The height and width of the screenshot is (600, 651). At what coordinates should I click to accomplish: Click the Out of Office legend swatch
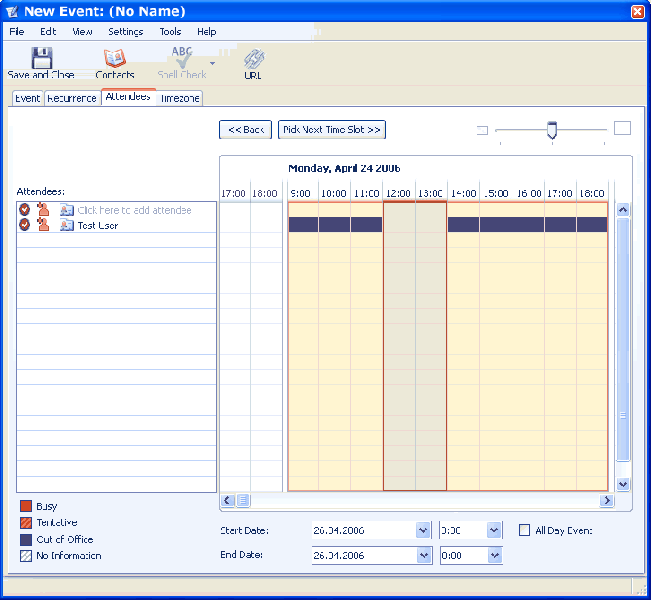(26, 539)
